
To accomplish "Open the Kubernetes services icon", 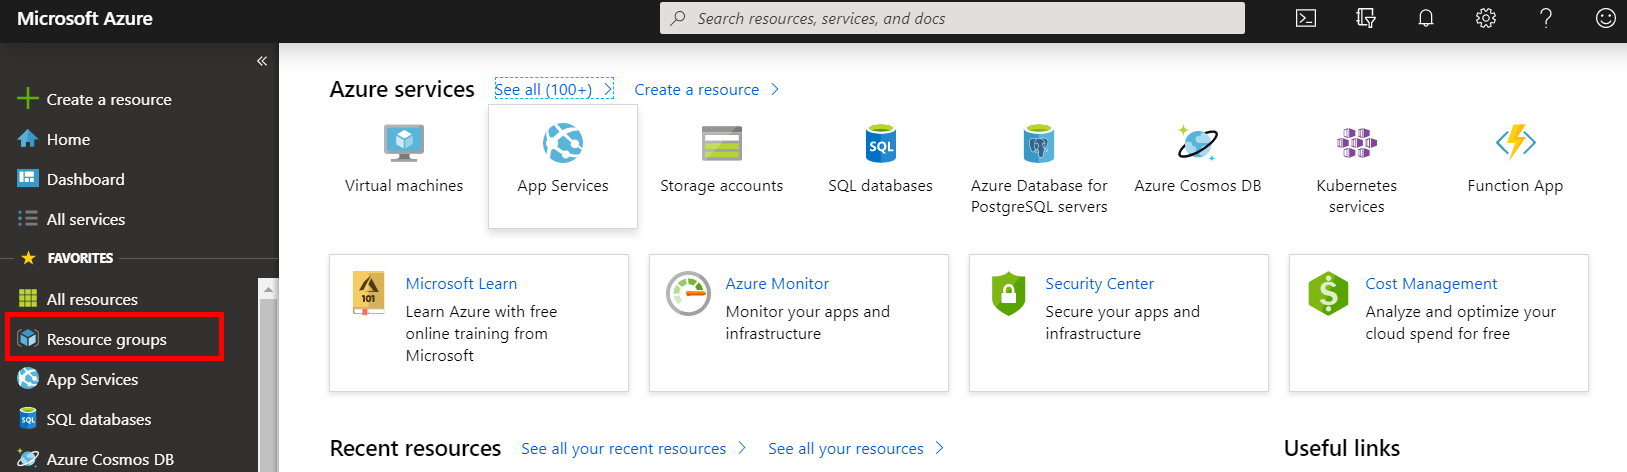I will (1356, 145).
